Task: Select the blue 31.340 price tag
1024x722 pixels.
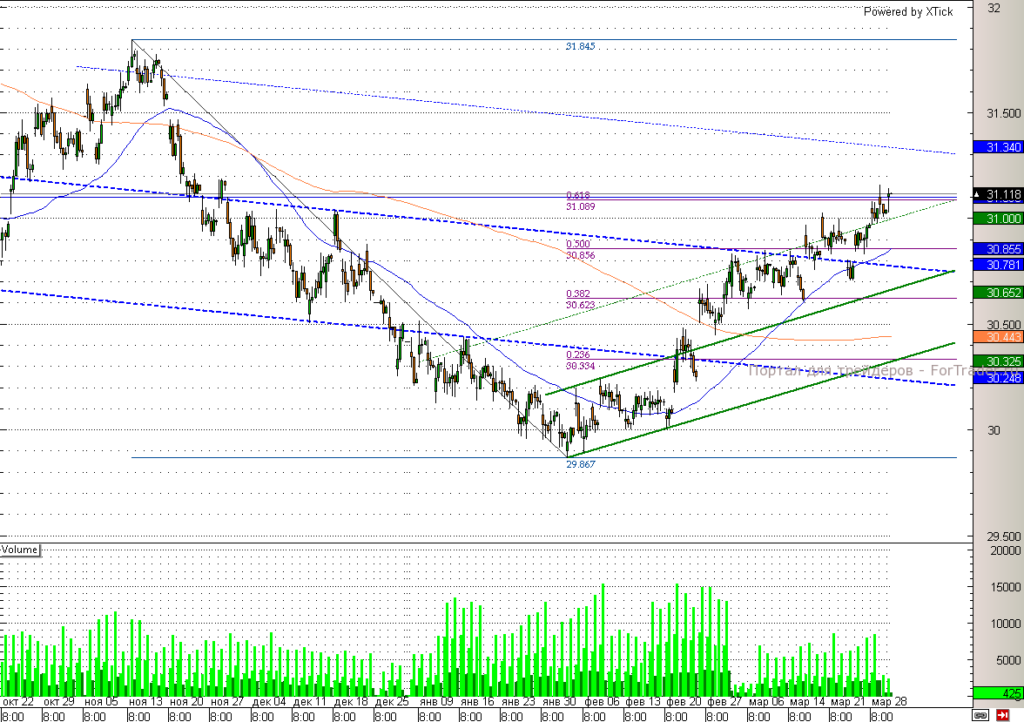Action: pyautogui.click(x=998, y=148)
